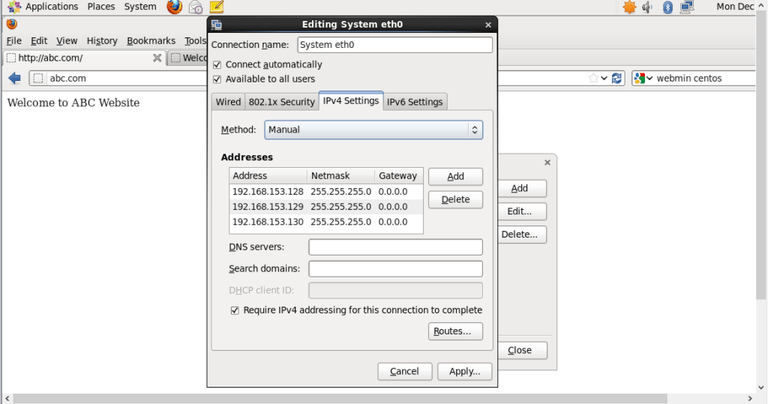
Task: Close the Network Connections window behind
Action: 548,163
